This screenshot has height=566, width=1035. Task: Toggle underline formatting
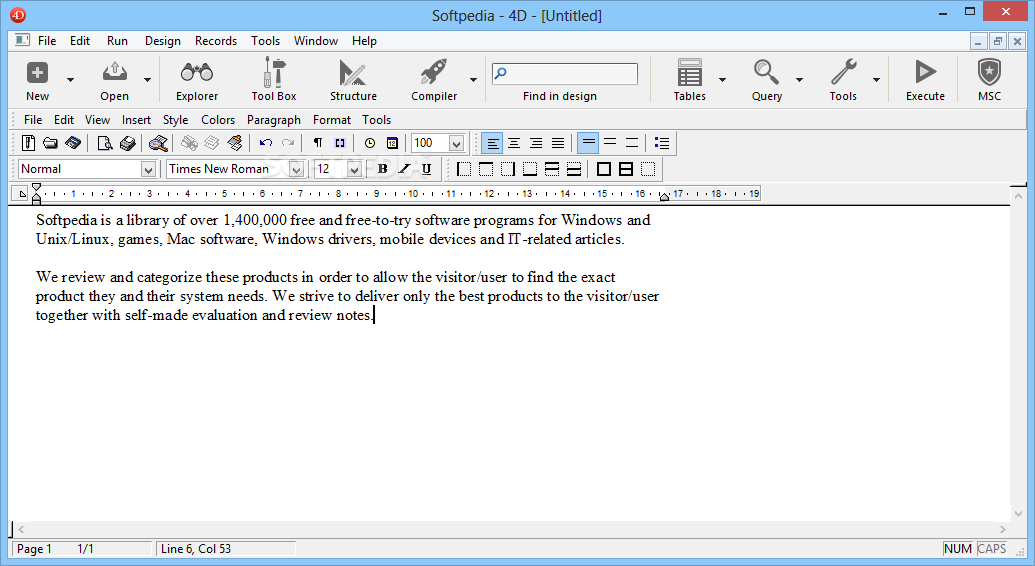426,169
